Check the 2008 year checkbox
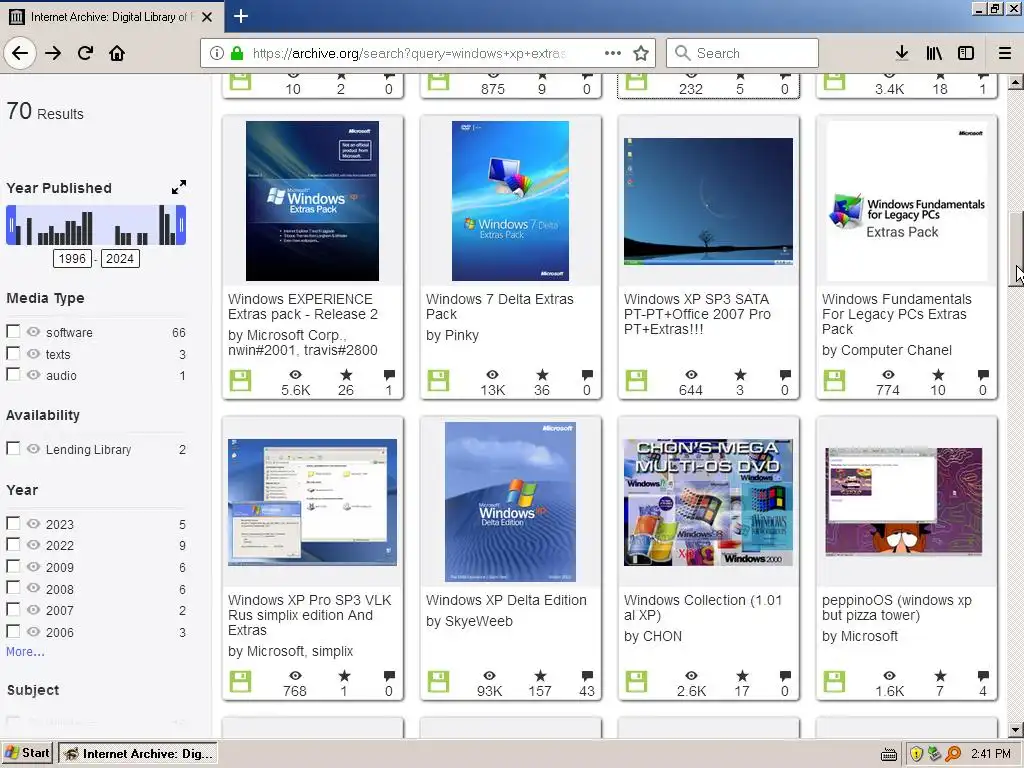1024x768 pixels. click(13, 587)
